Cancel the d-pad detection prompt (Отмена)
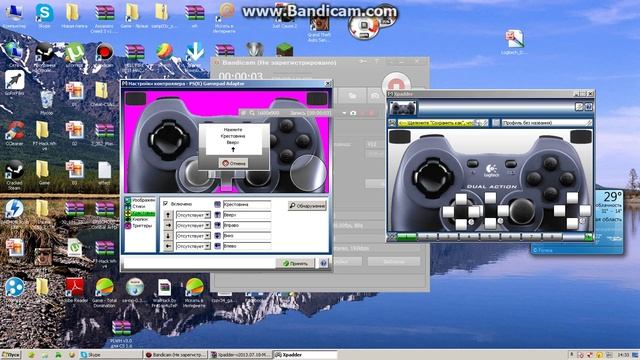The image size is (640, 360). tap(234, 163)
